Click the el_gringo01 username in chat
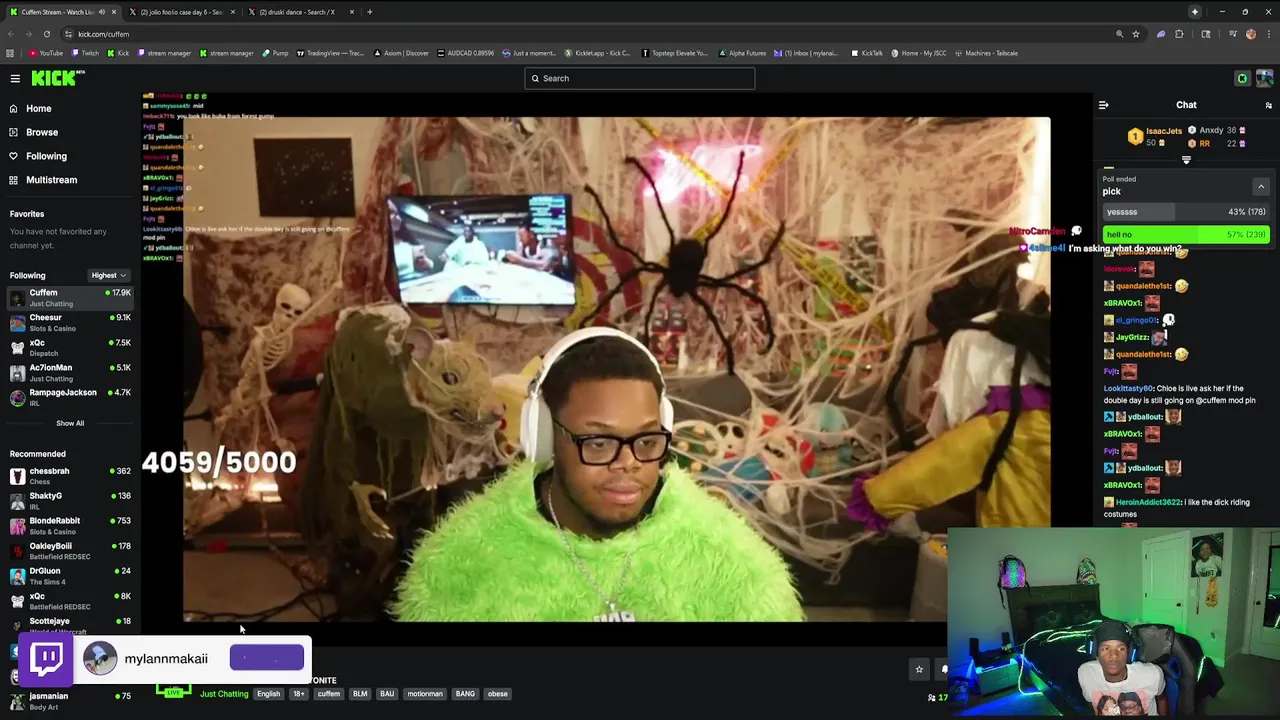 point(1136,320)
